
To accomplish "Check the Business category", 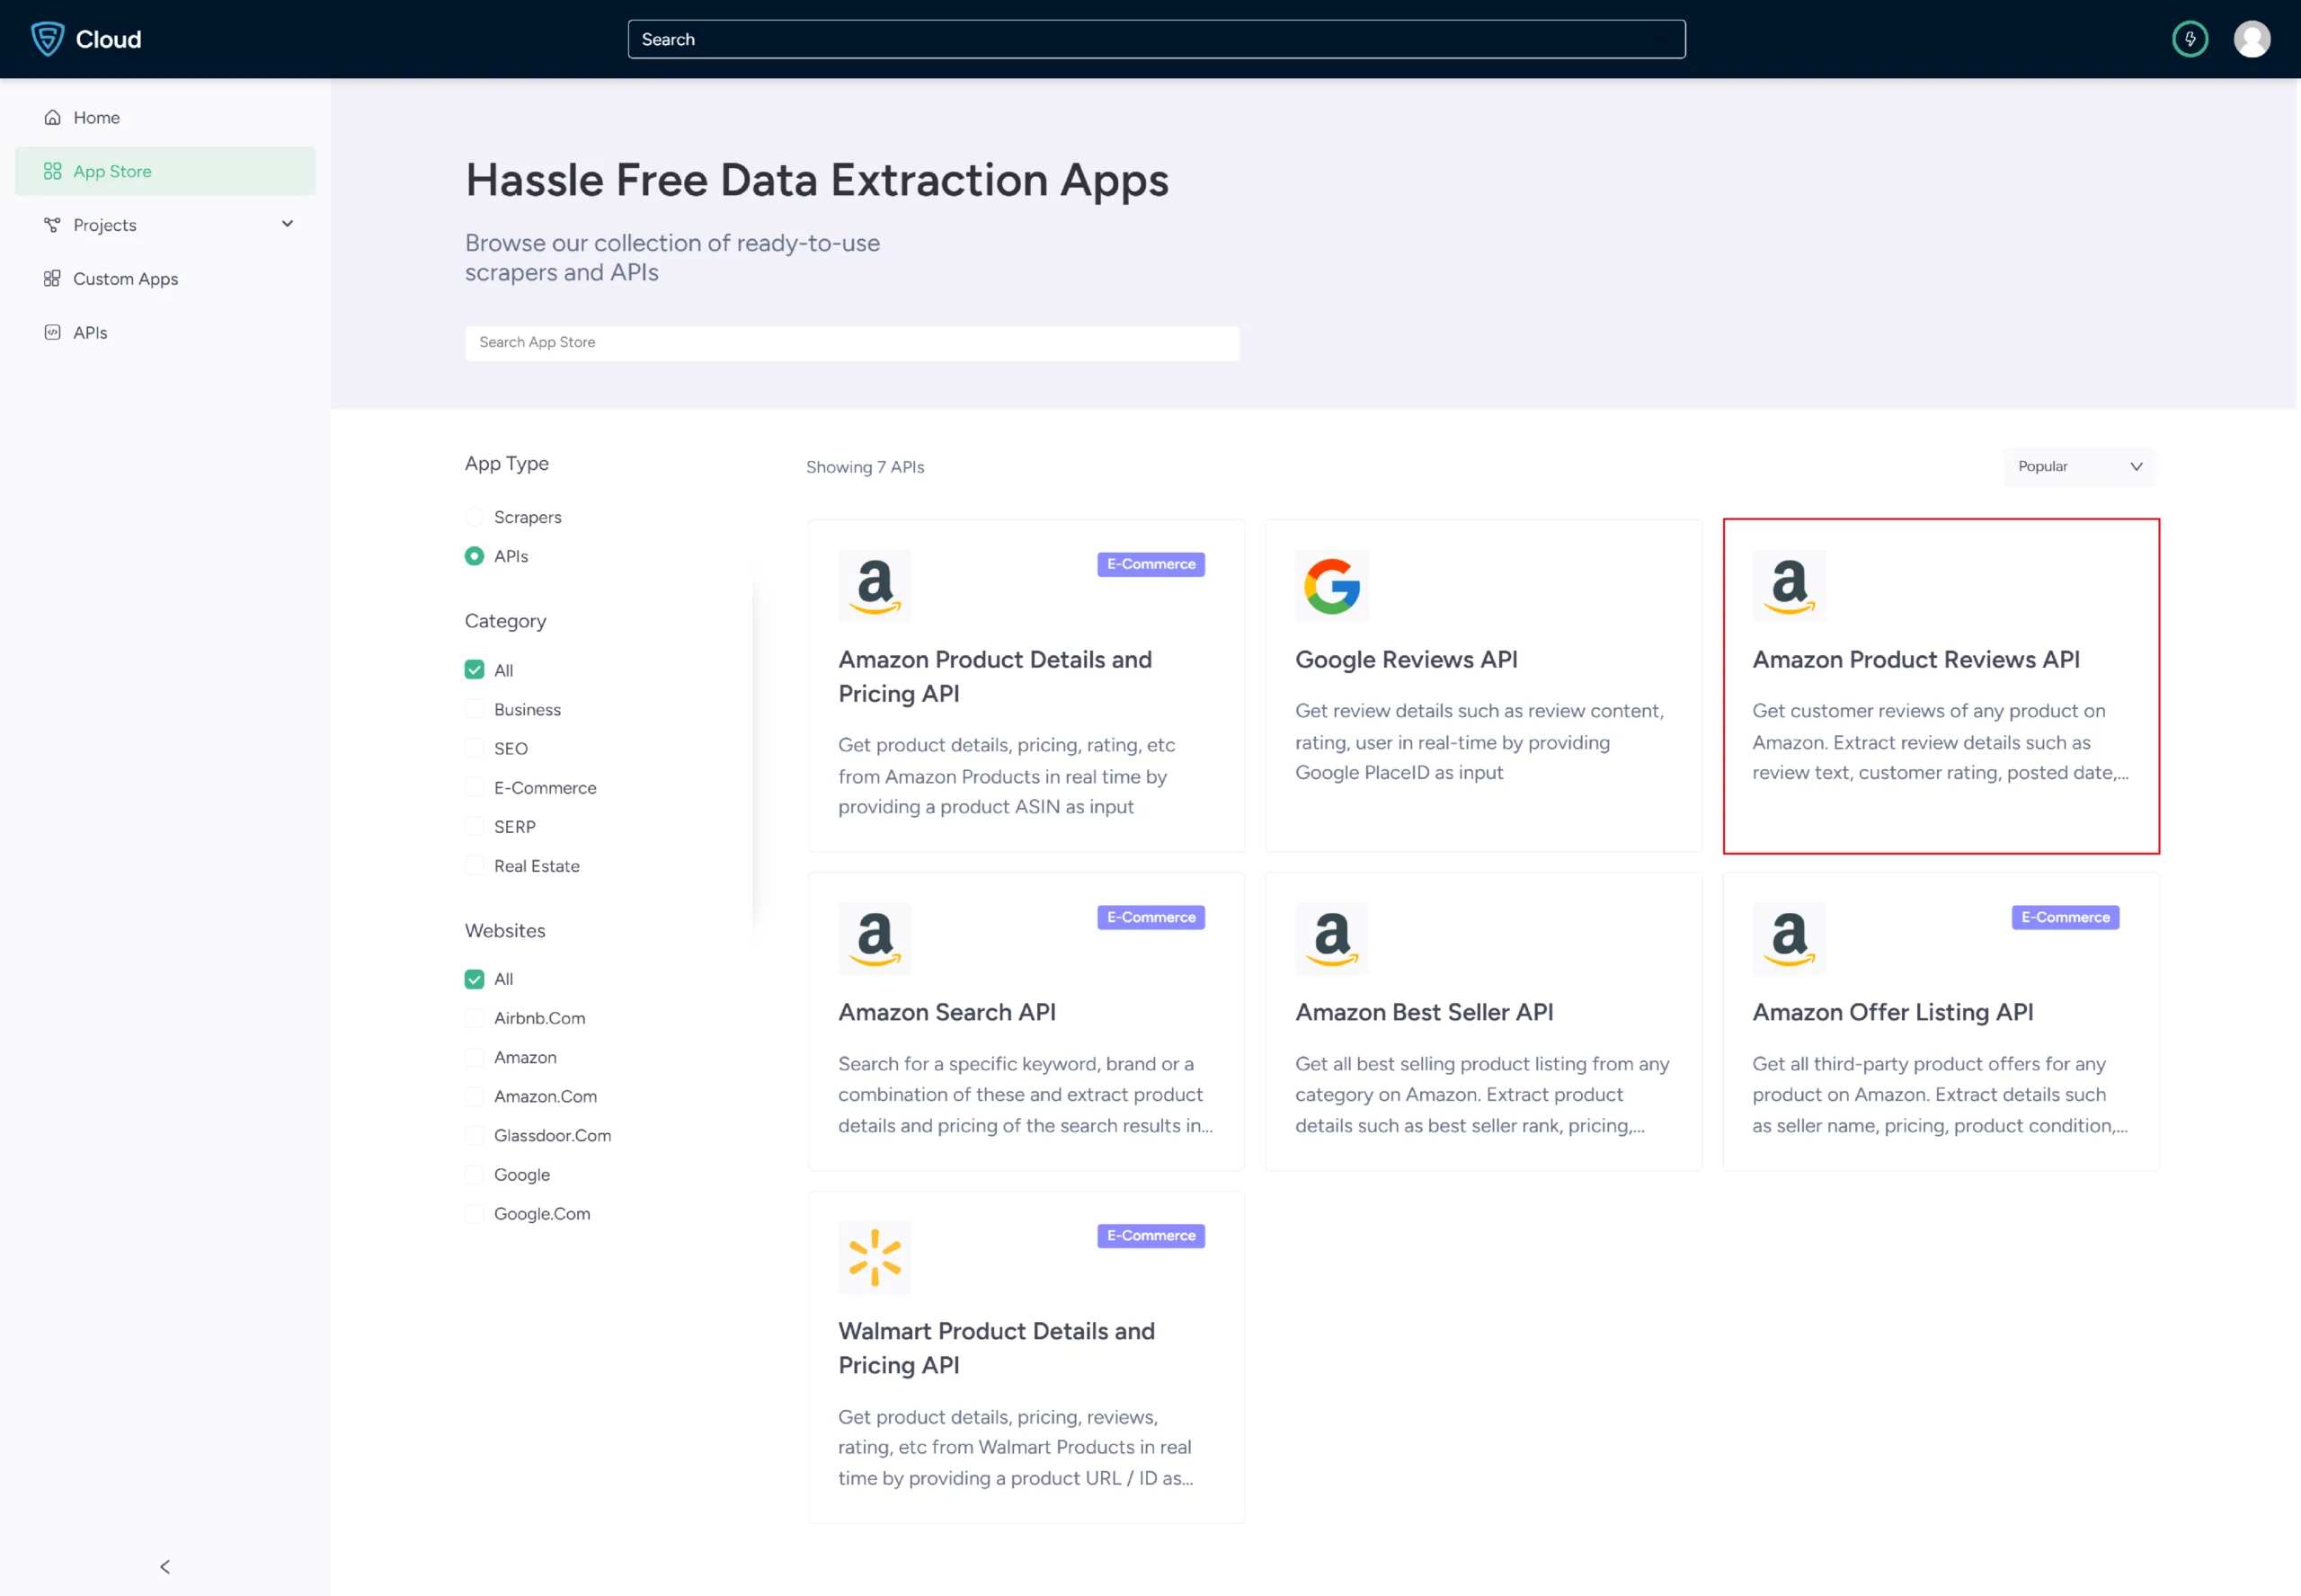I will click(474, 709).
